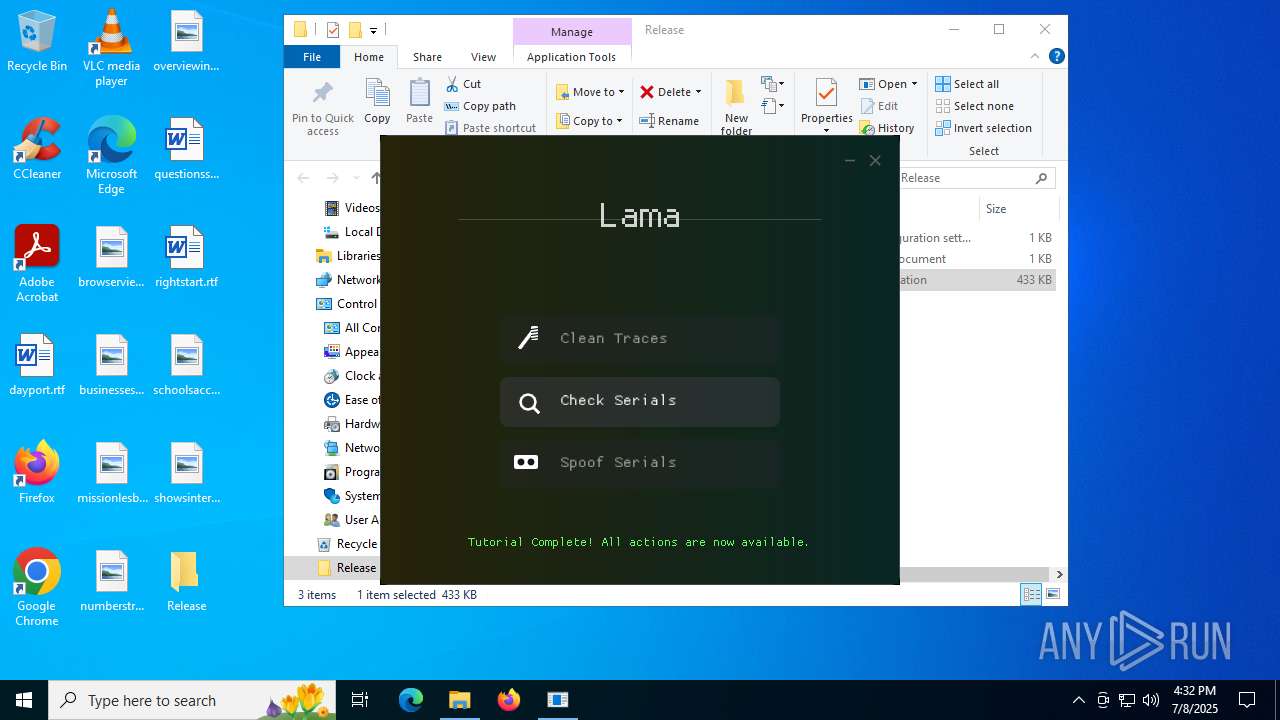Viewport: 1280px width, 720px height.
Task: Click Cut in the ribbon
Action: 463,84
